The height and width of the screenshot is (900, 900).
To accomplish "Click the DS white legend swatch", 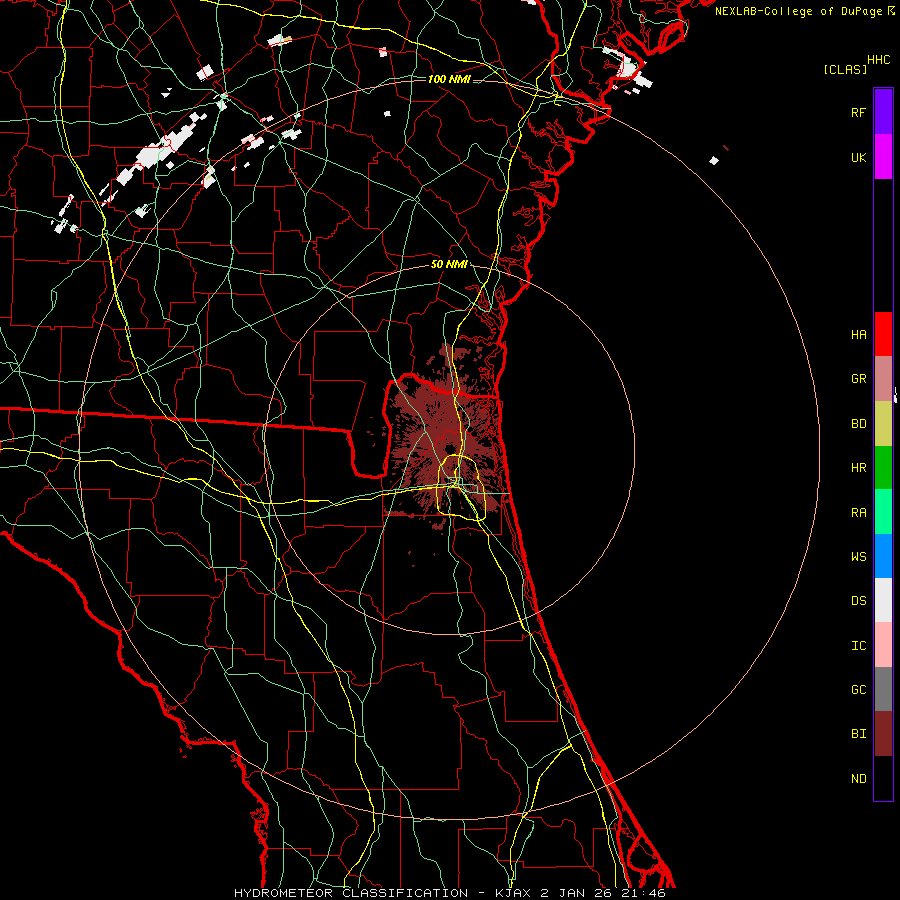I will click(x=883, y=600).
